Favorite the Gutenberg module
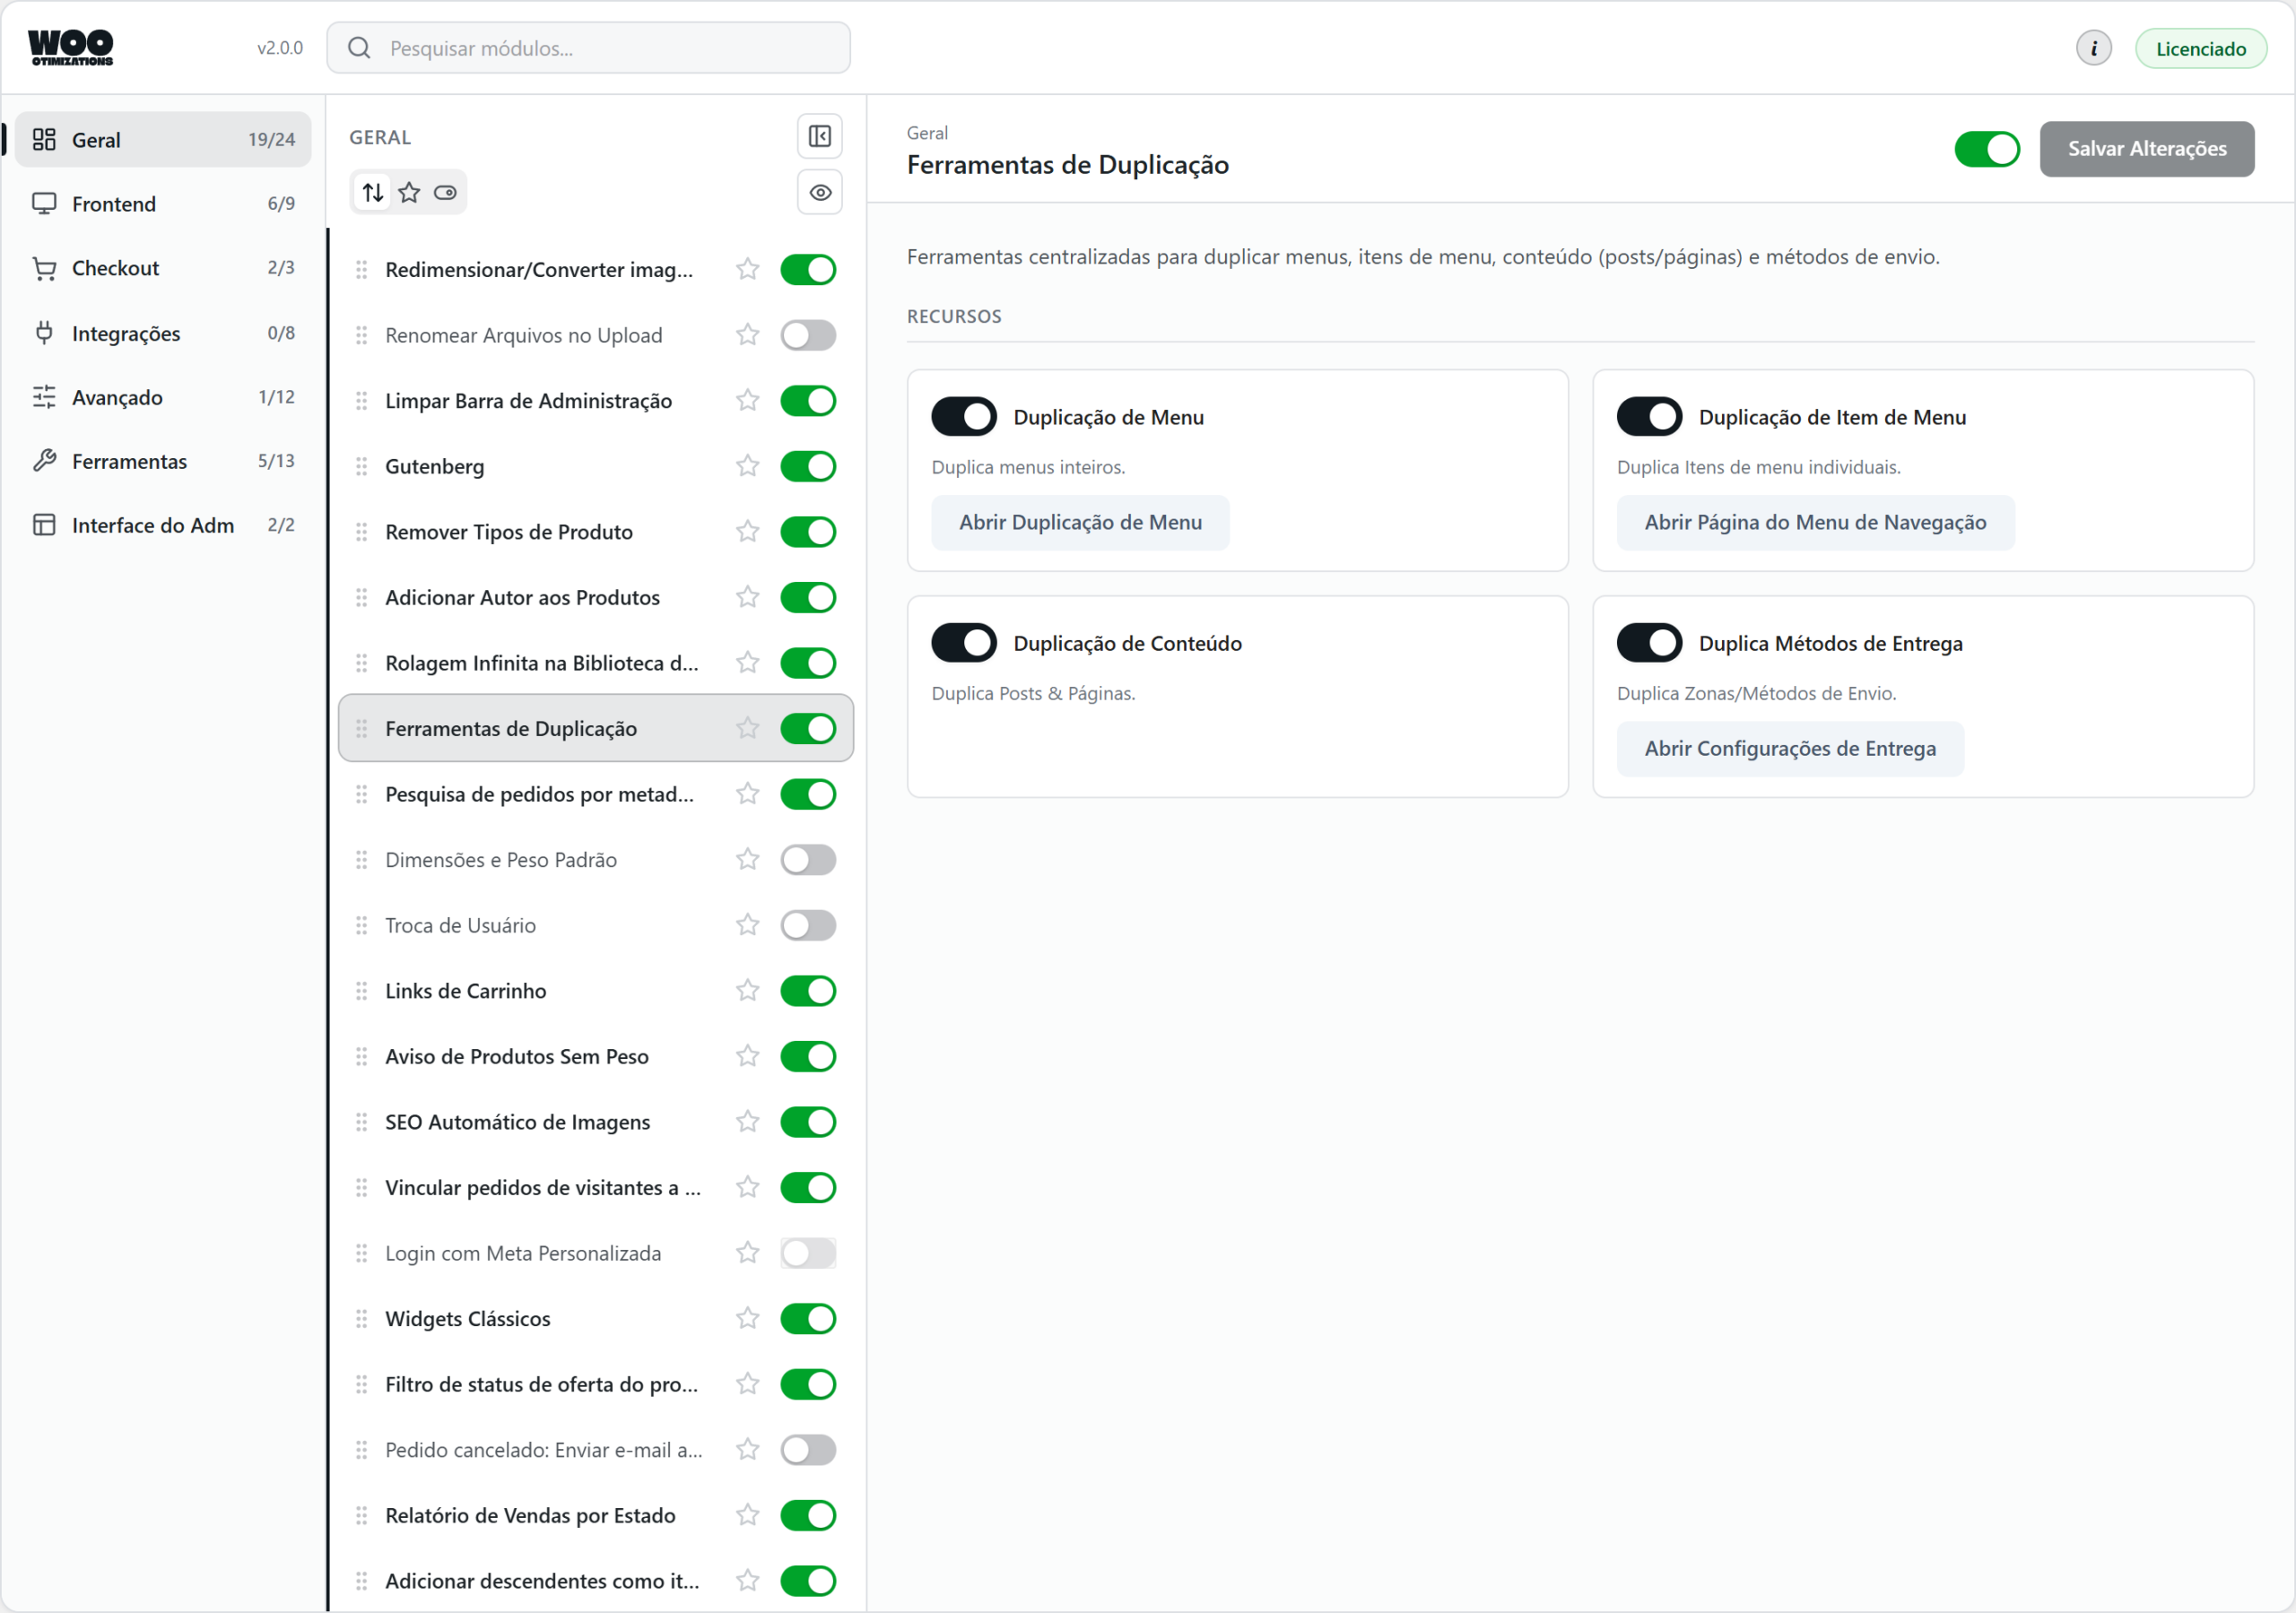This screenshot has width=2296, height=1613. pyautogui.click(x=747, y=466)
